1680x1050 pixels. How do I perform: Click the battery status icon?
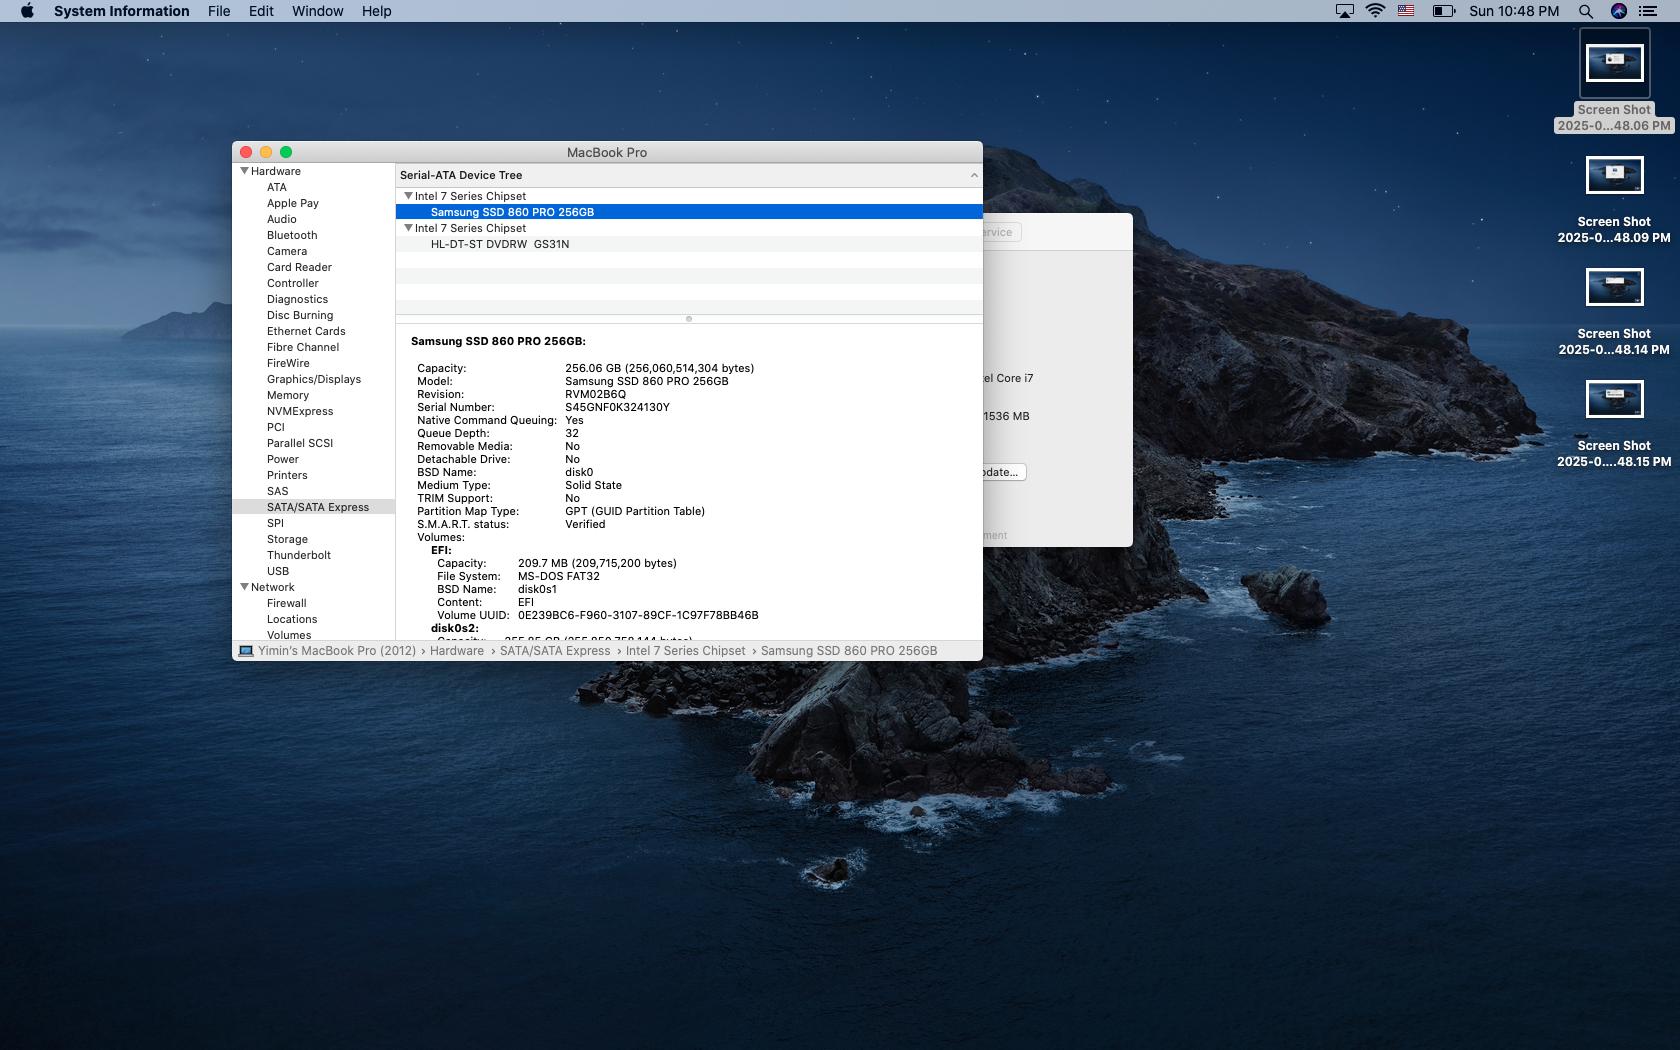point(1443,11)
